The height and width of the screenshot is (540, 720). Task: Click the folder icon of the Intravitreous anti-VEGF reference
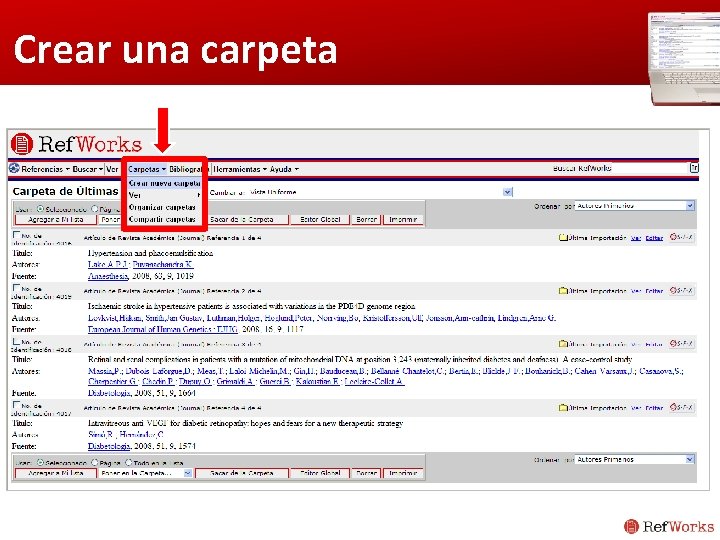tap(563, 407)
